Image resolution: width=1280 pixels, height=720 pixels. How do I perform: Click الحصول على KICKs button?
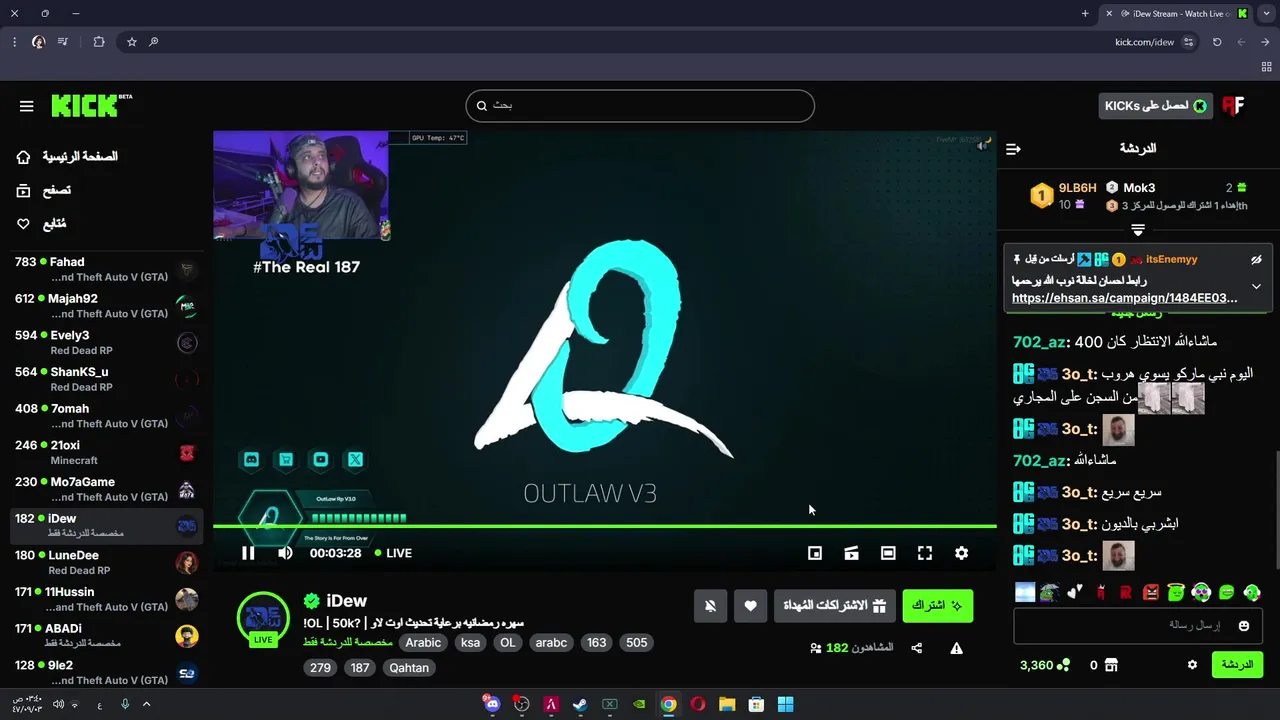point(1155,106)
